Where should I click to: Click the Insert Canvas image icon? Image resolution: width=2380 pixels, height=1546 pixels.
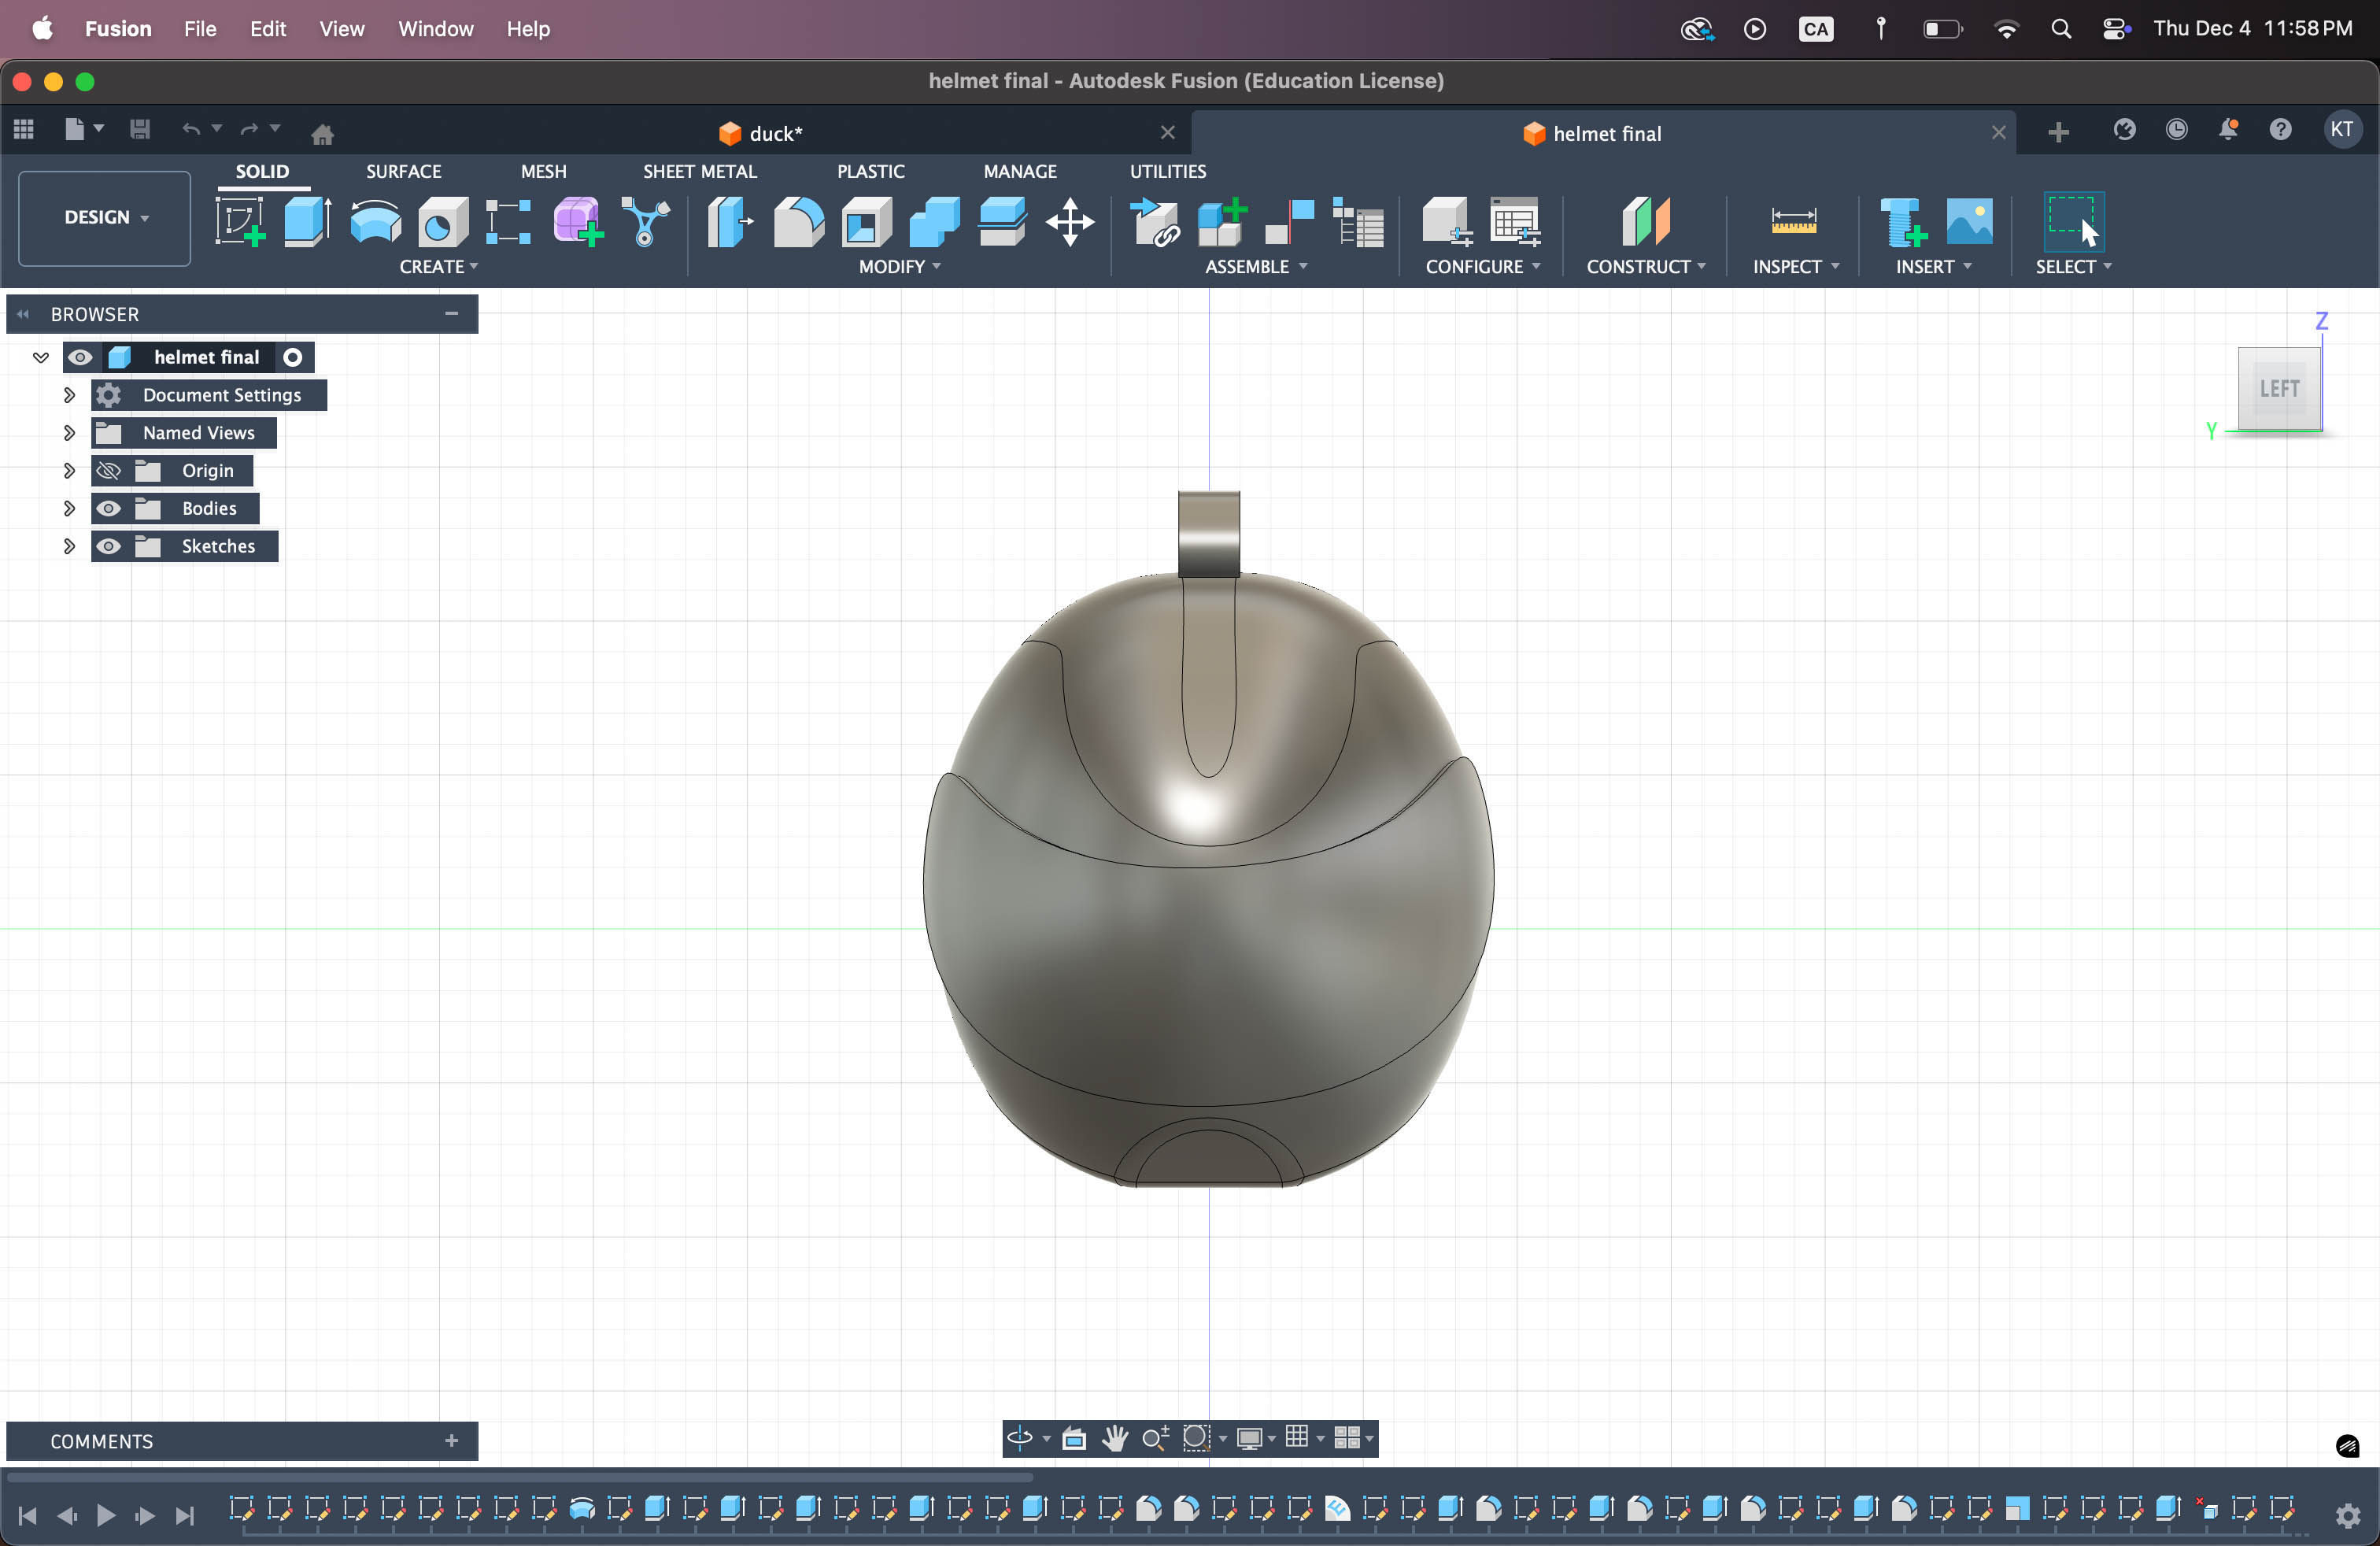pyautogui.click(x=1969, y=221)
